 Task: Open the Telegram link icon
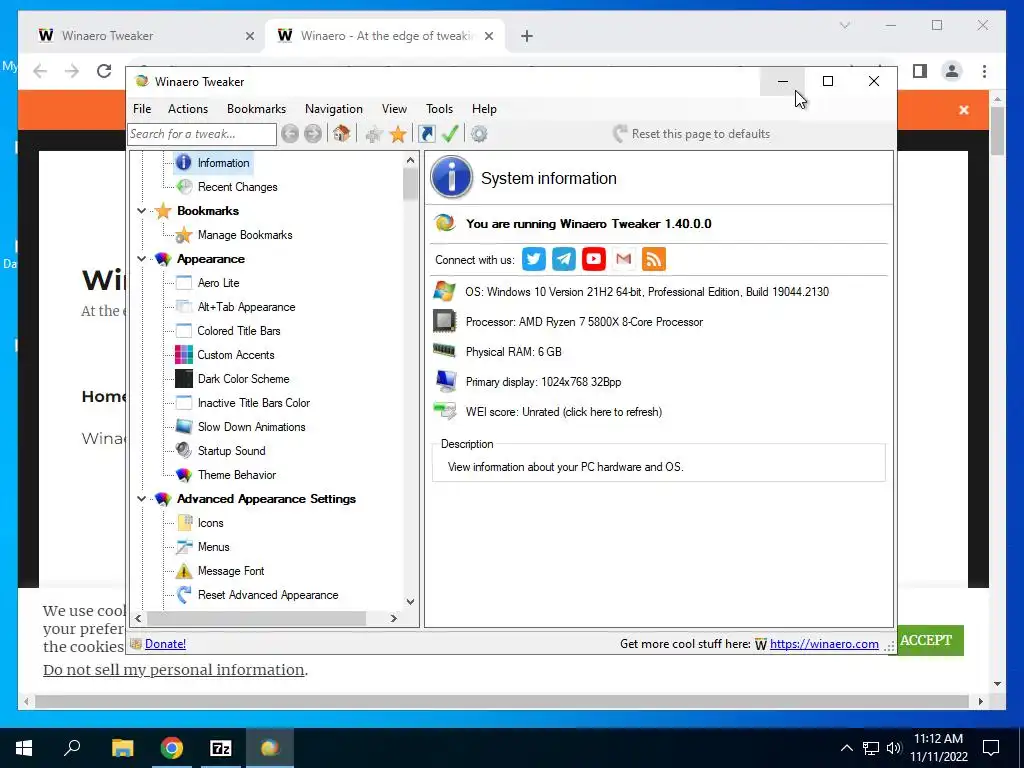coord(564,259)
